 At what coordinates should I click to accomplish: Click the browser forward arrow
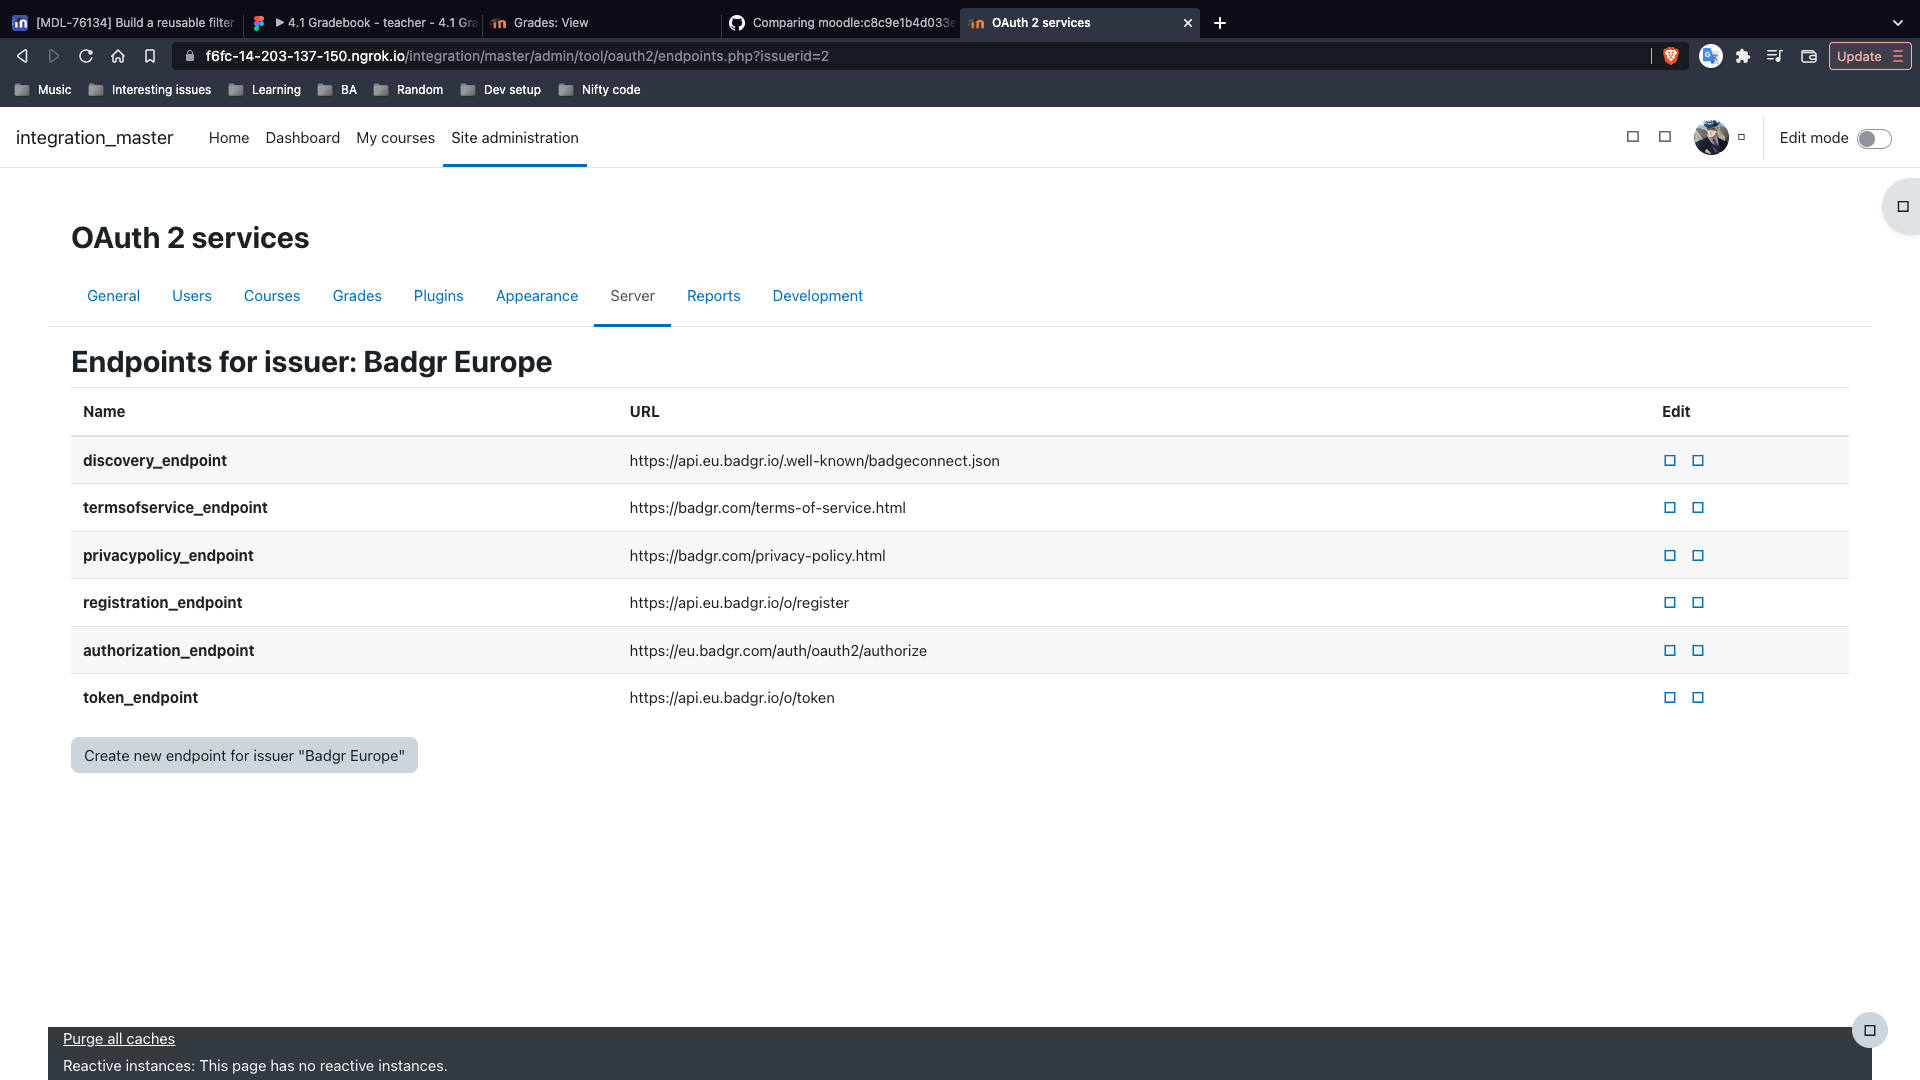54,56
